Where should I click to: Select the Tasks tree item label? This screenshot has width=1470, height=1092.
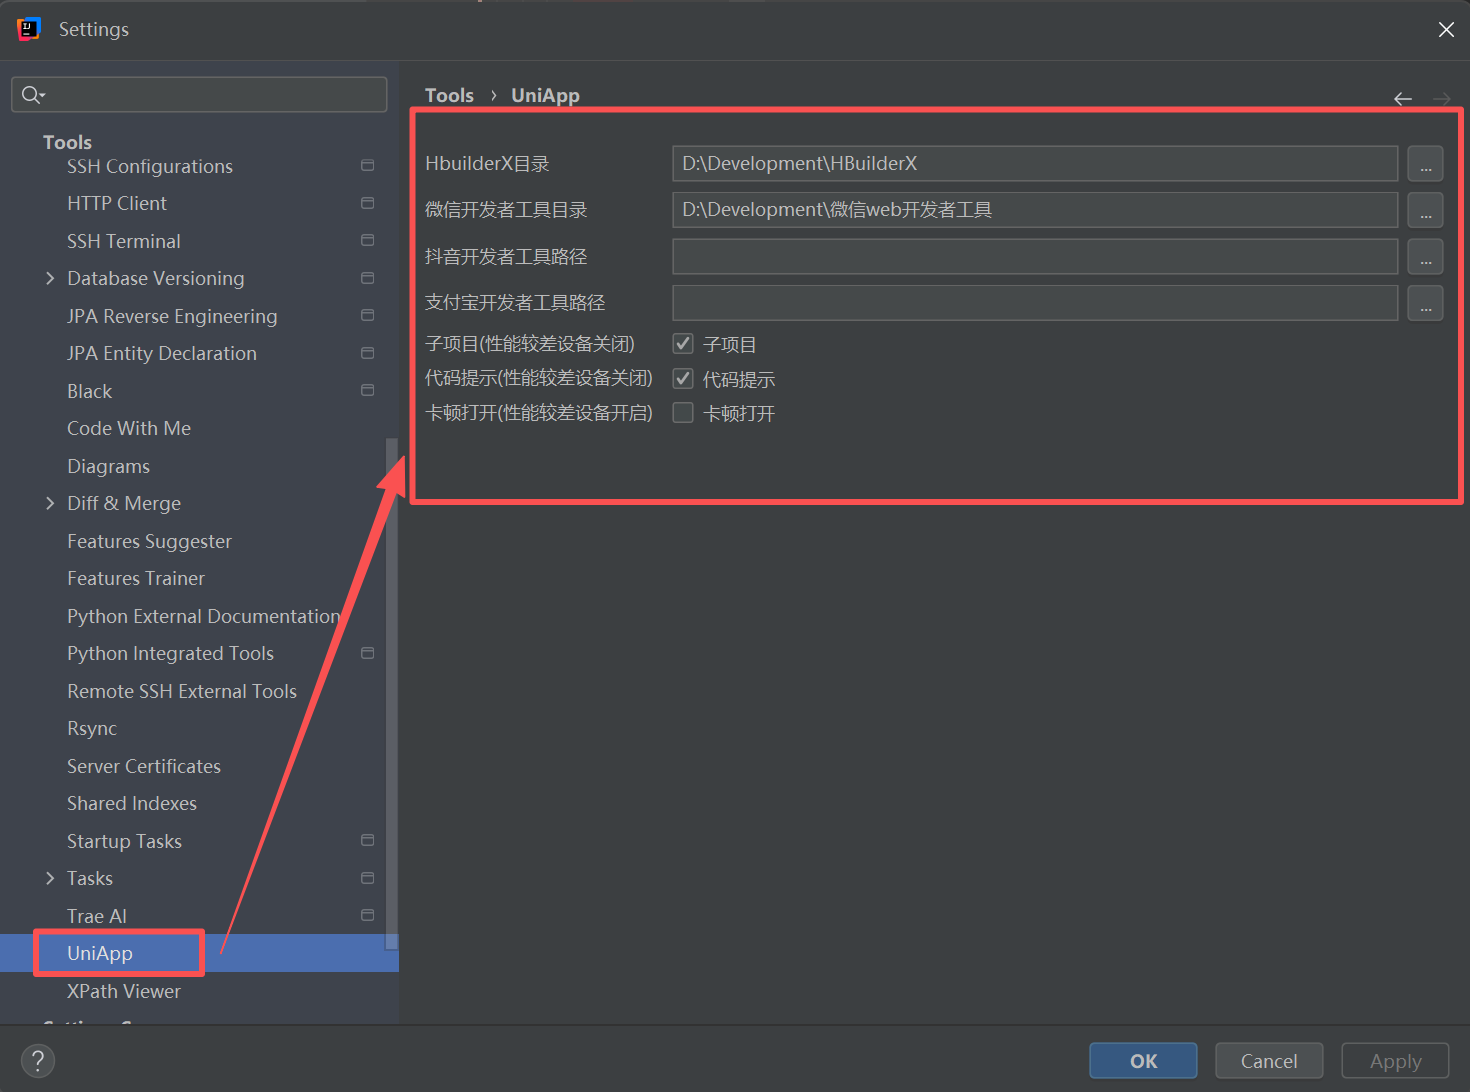pyautogui.click(x=90, y=878)
